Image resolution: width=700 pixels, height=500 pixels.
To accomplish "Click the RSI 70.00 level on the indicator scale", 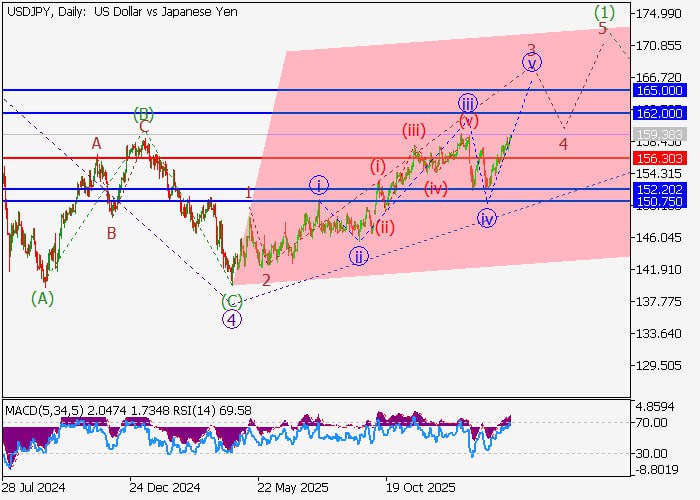I will (x=655, y=423).
